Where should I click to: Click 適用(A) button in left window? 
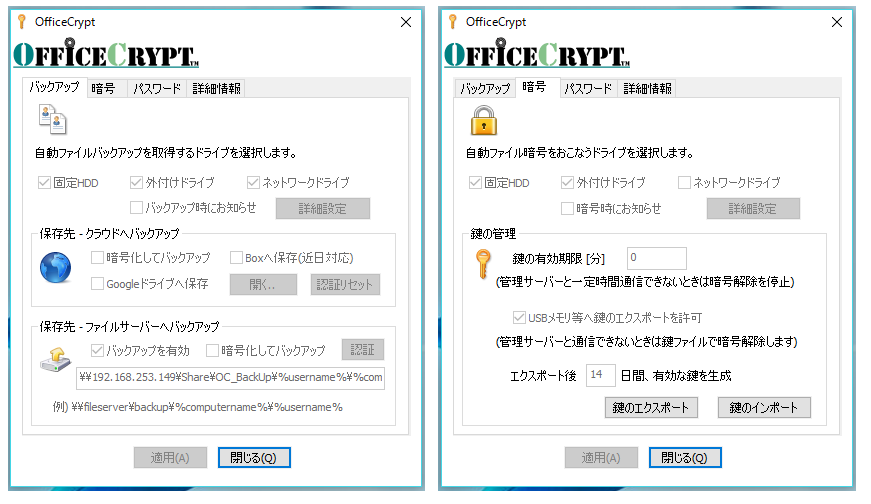tap(170, 458)
